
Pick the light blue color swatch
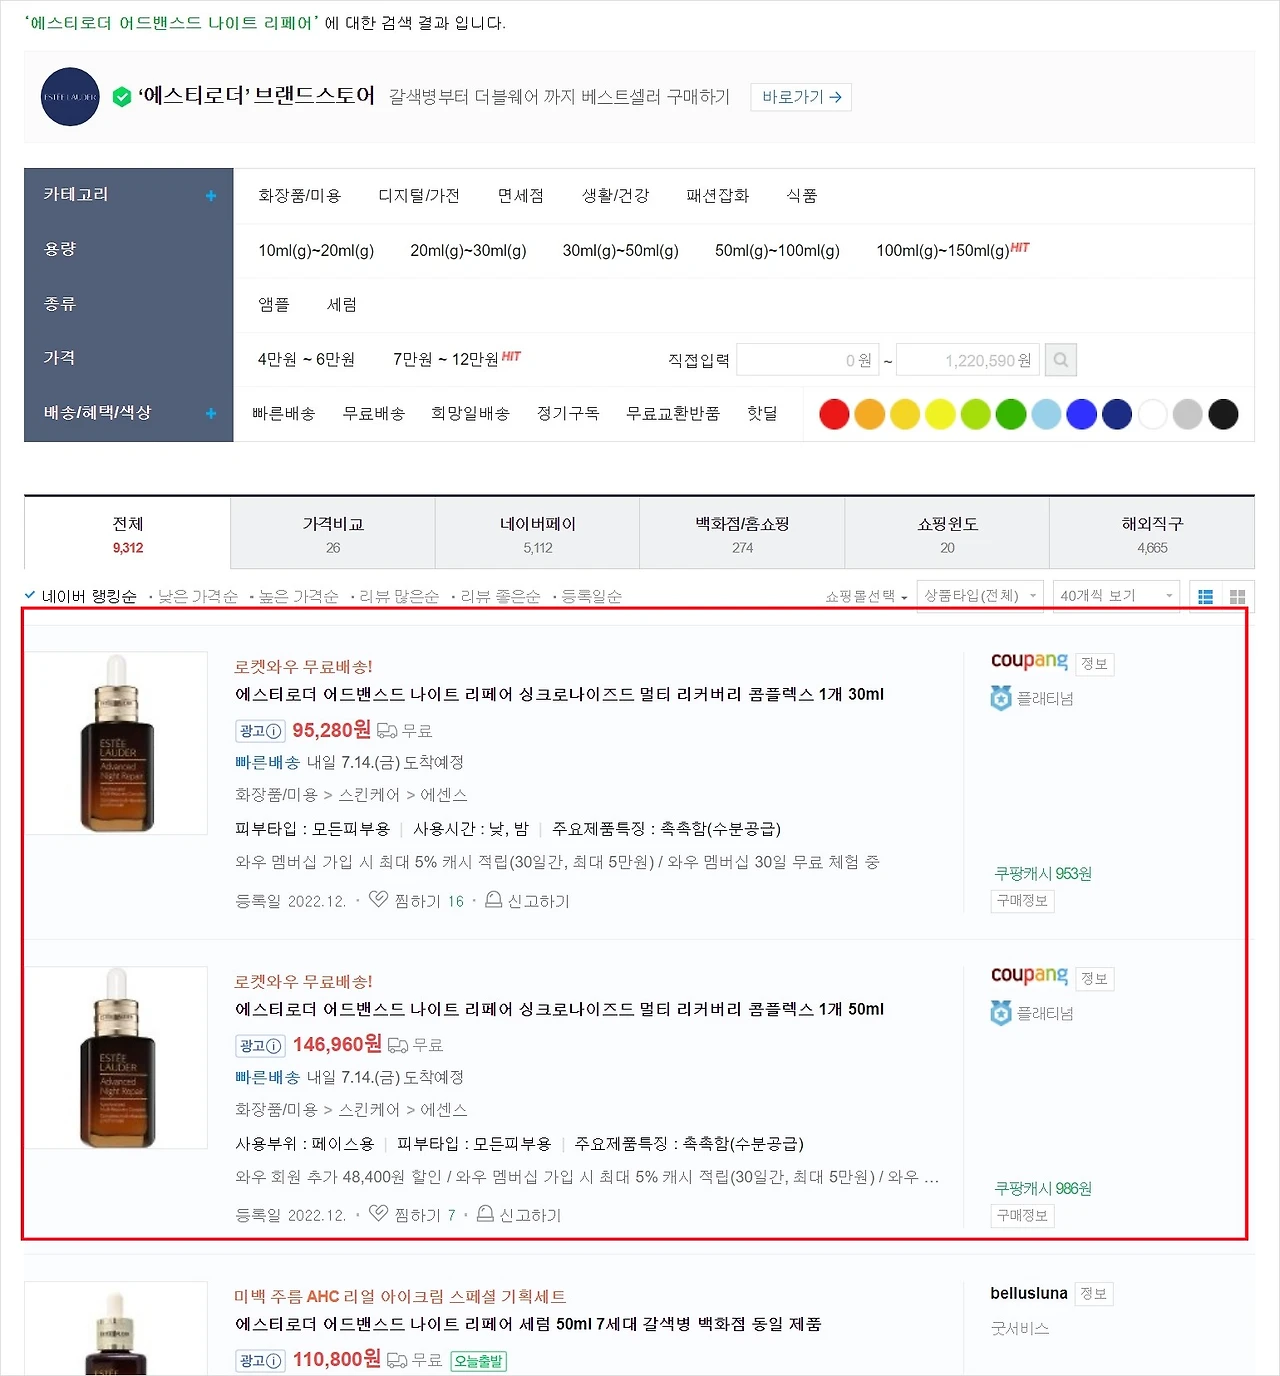coord(1046,414)
